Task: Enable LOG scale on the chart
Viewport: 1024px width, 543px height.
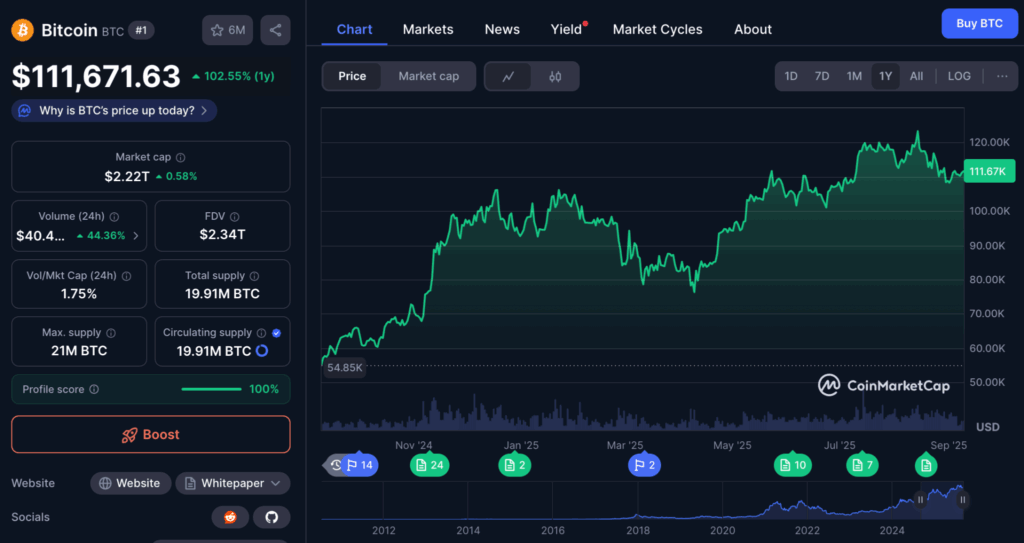Action: [959, 76]
